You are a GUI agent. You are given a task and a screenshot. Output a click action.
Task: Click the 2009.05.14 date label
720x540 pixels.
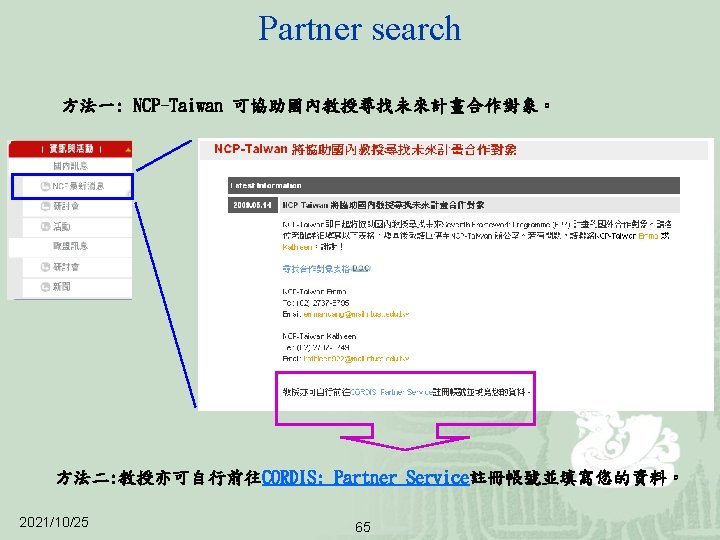[x=252, y=205]
